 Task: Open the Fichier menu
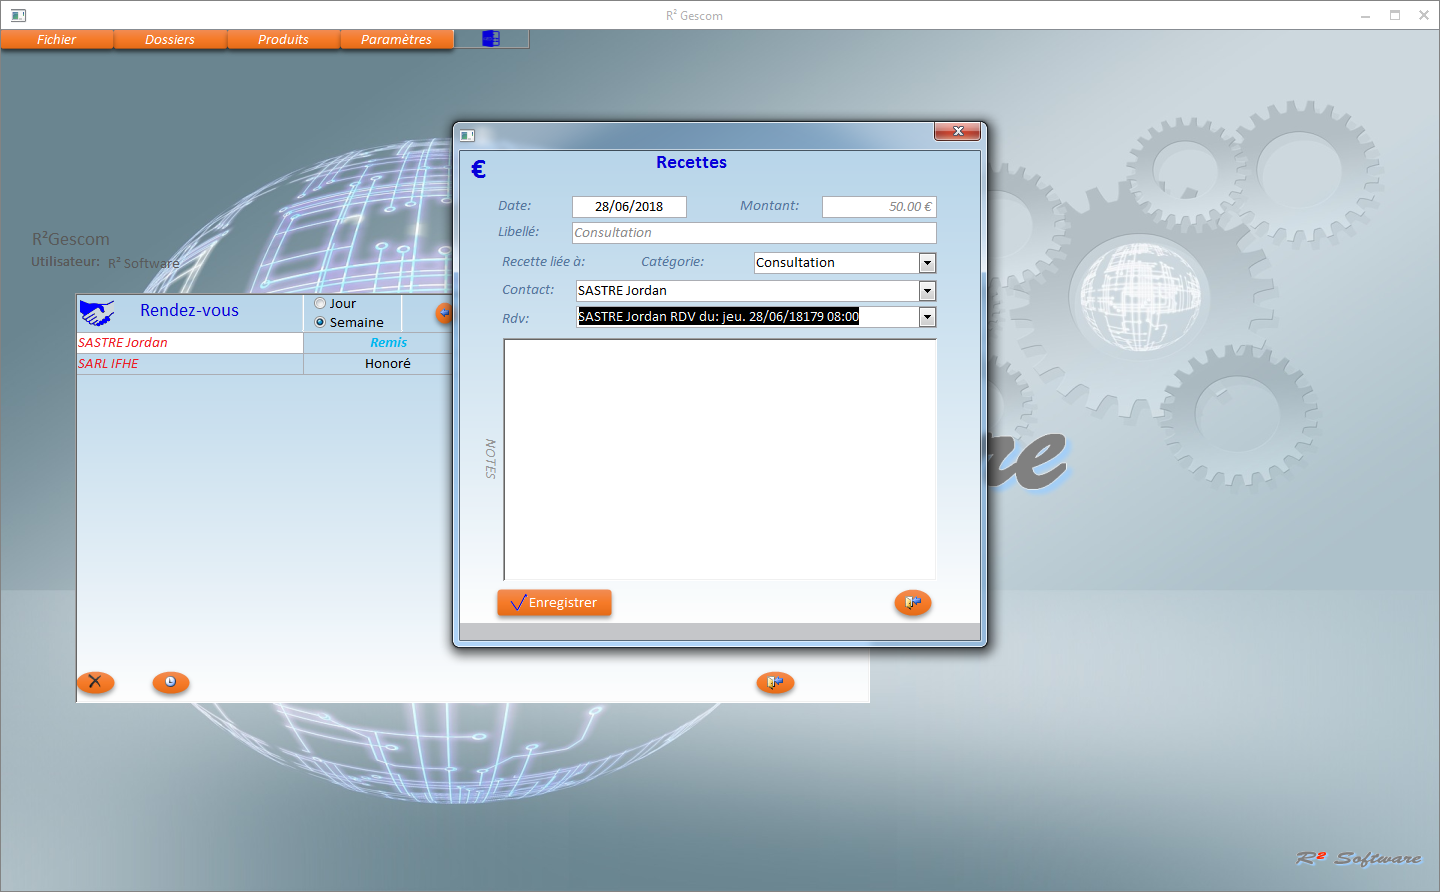click(57, 39)
